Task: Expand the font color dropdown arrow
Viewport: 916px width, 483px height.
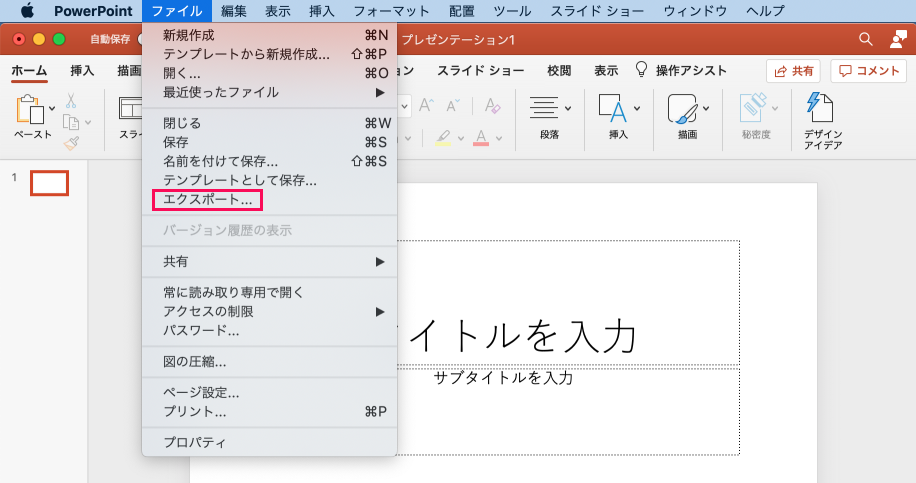Action: 499,138
